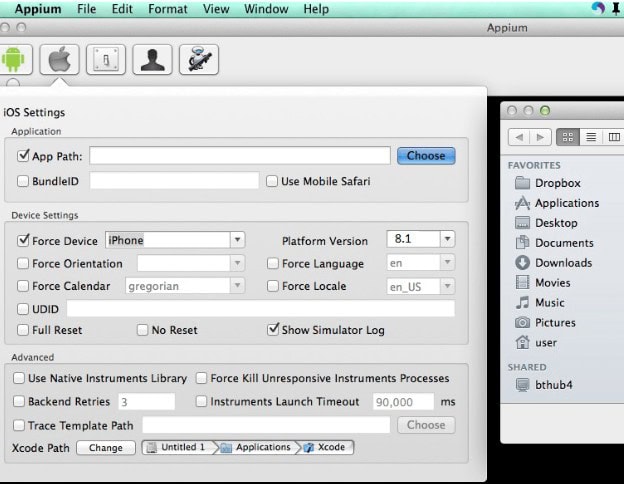
Task: Enable the BundleID checkbox
Action: (23, 181)
